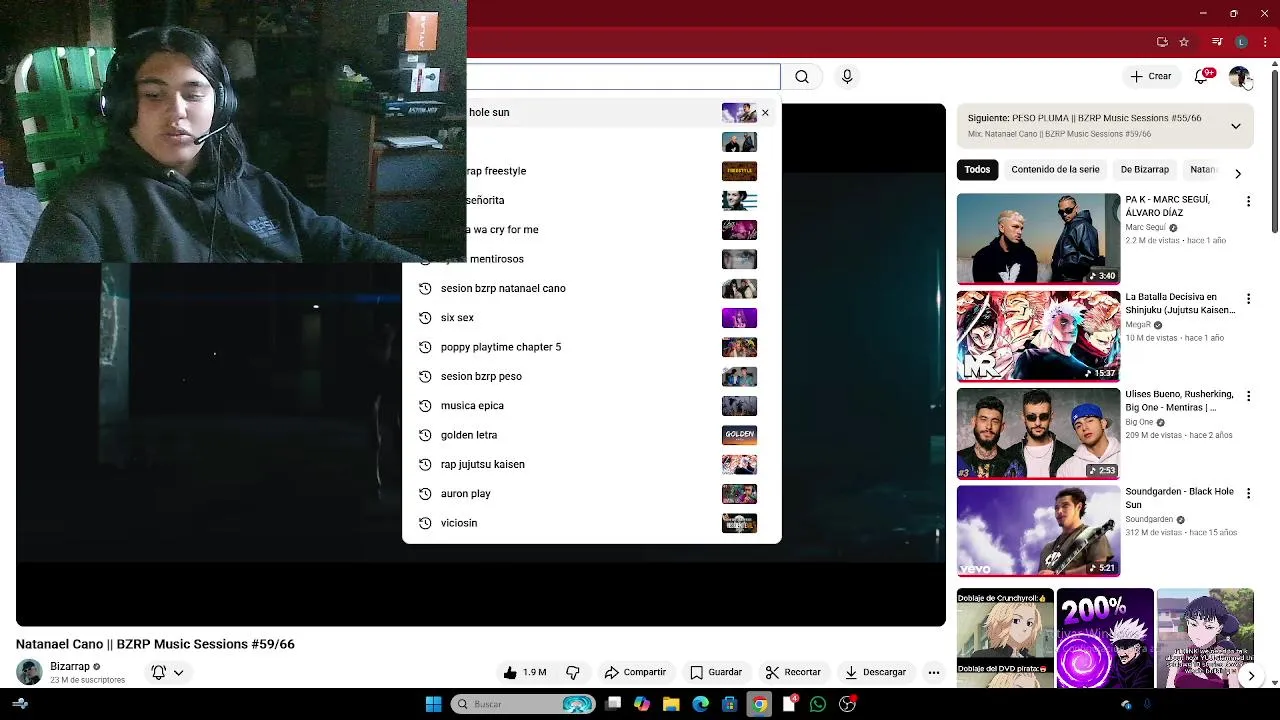The width and height of the screenshot is (1280, 720).
Task: Open the 200% Short thumbnail
Action: [x=1105, y=639]
